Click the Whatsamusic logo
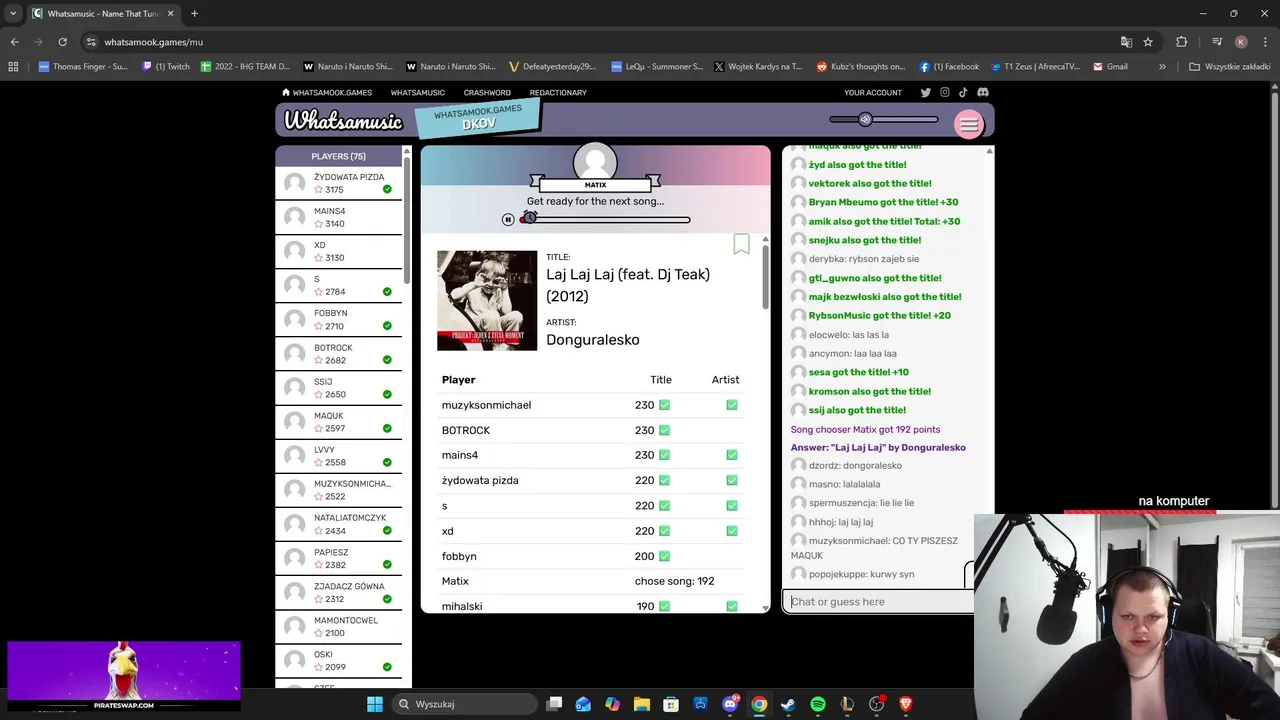Viewport: 1280px width, 720px height. point(343,121)
